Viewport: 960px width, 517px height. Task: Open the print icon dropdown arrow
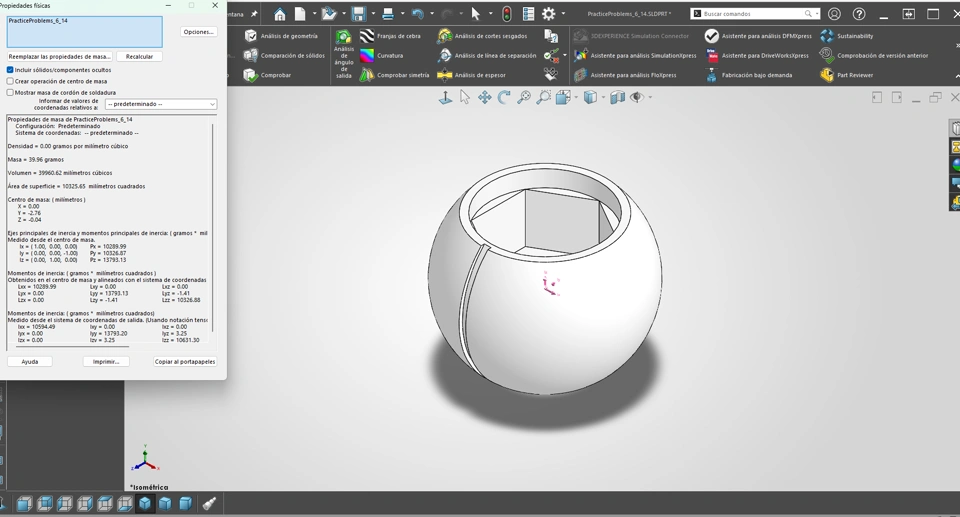click(x=401, y=14)
